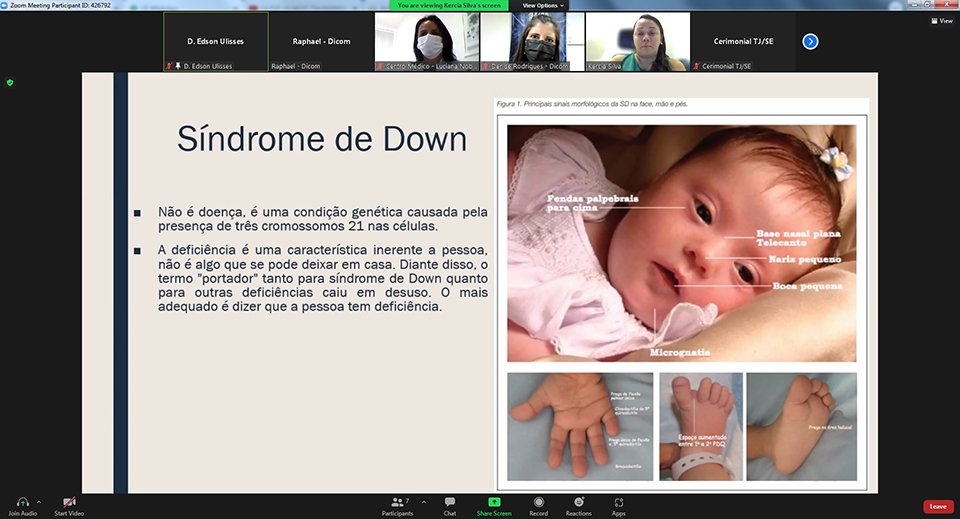Image resolution: width=960 pixels, height=519 pixels.
Task: Show next participants with blue arrow
Action: (x=810, y=41)
